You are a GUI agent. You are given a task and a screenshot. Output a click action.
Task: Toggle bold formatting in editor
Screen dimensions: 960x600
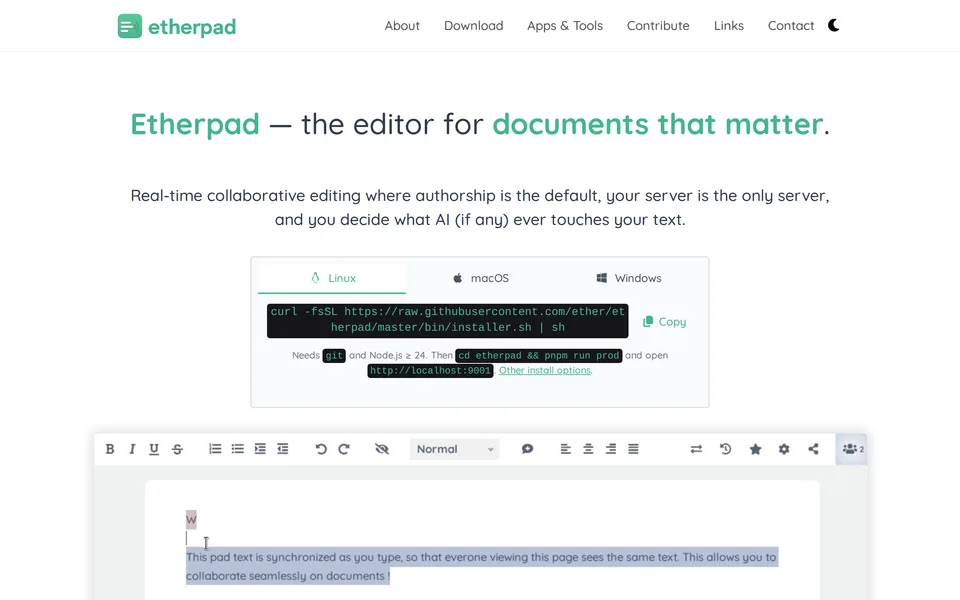click(x=110, y=449)
